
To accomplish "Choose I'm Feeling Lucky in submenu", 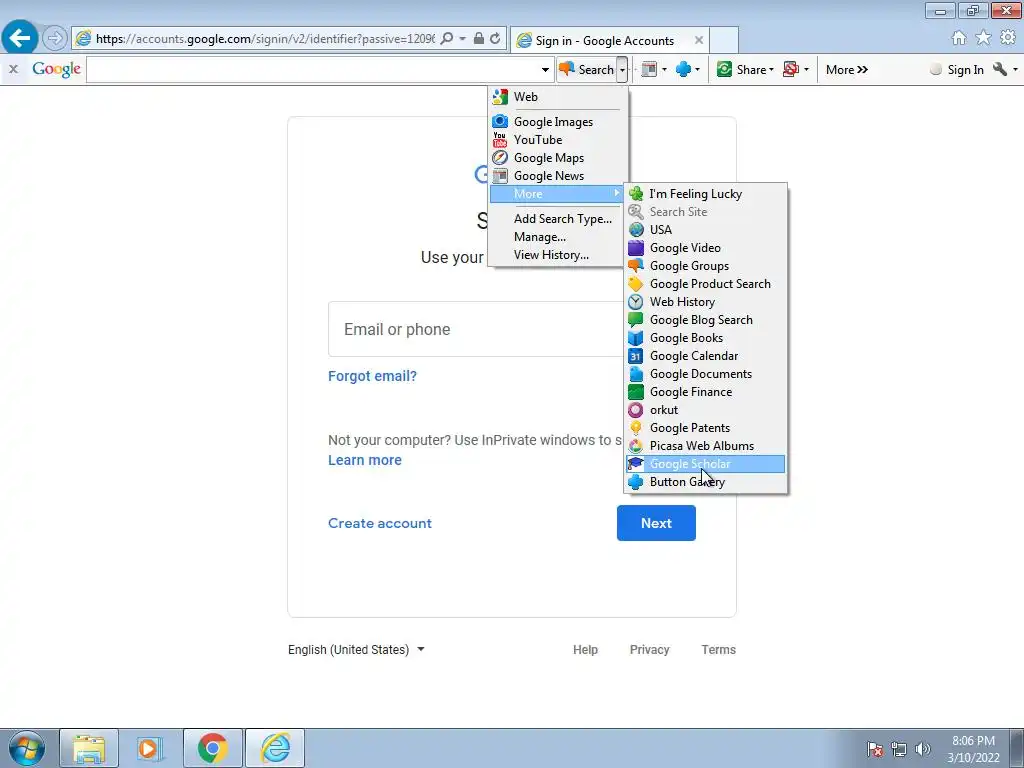I will point(705,194).
